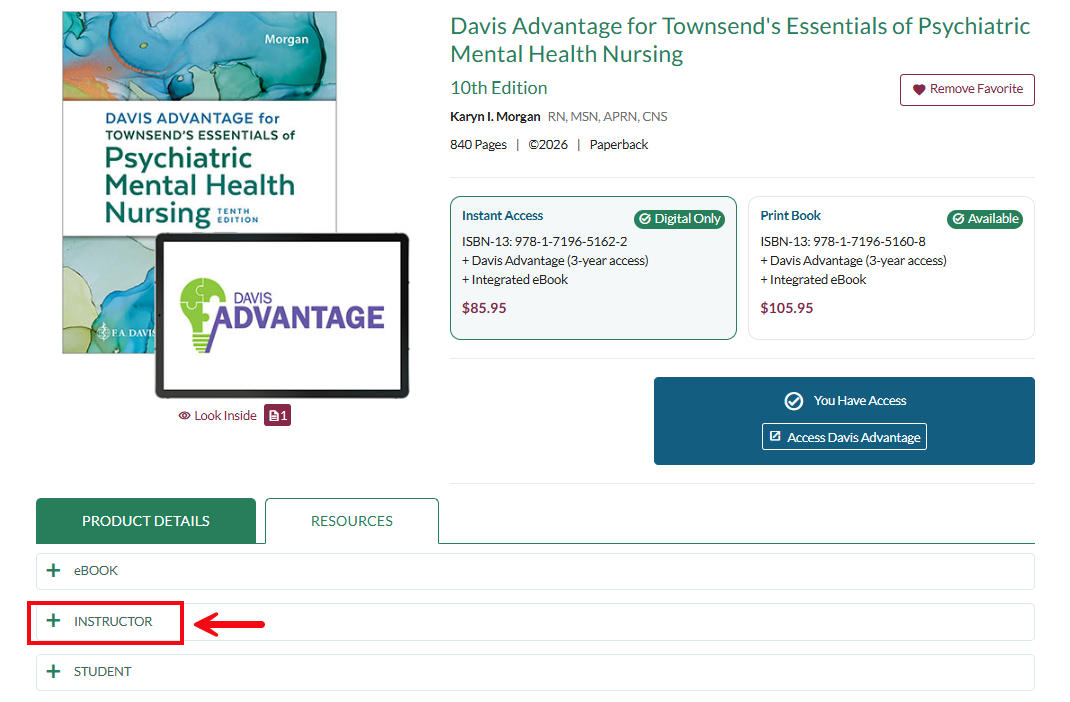
Task: Click the Remove Favorite button
Action: 967,89
